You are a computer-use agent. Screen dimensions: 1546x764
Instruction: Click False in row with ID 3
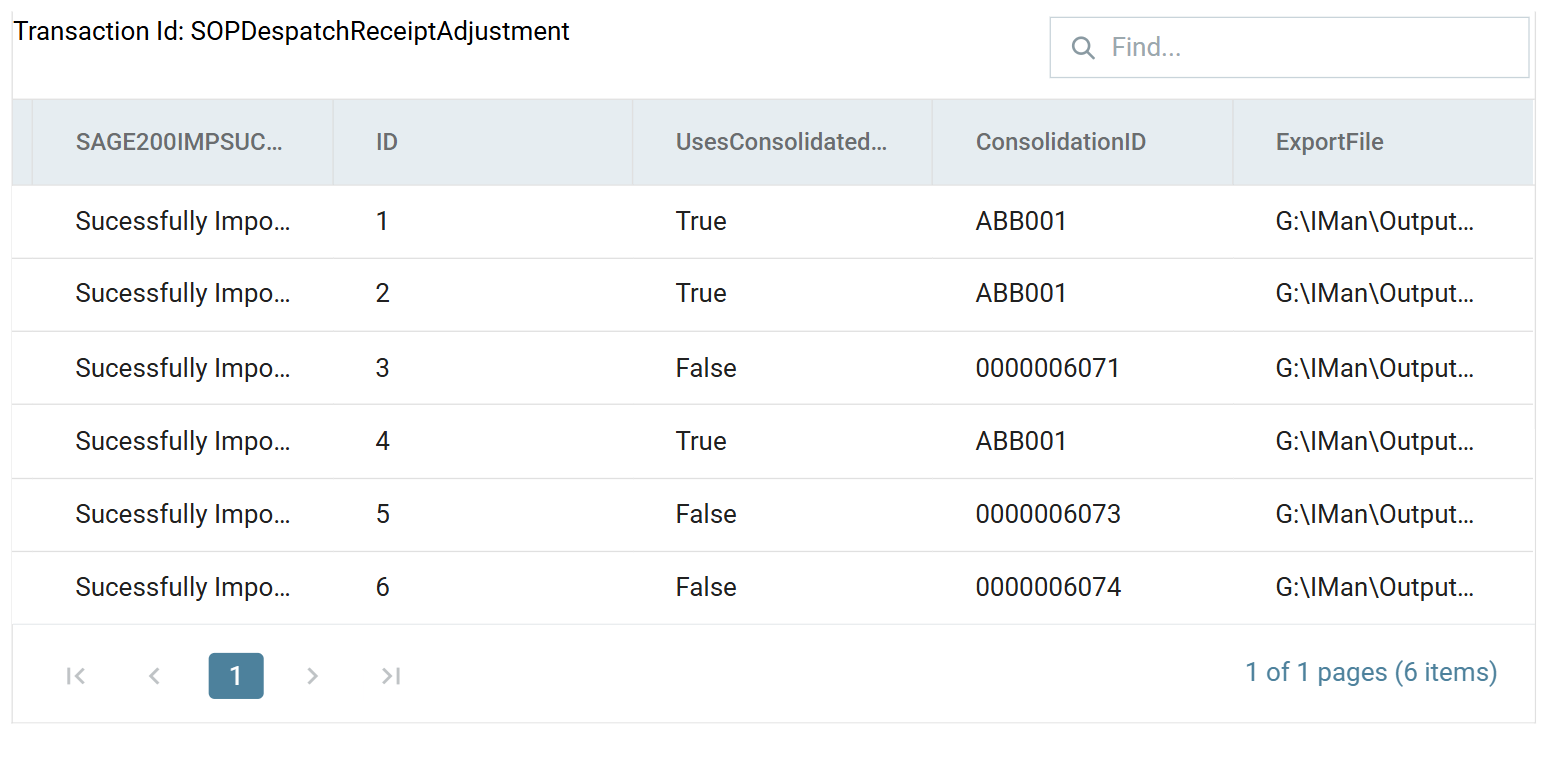tap(706, 368)
